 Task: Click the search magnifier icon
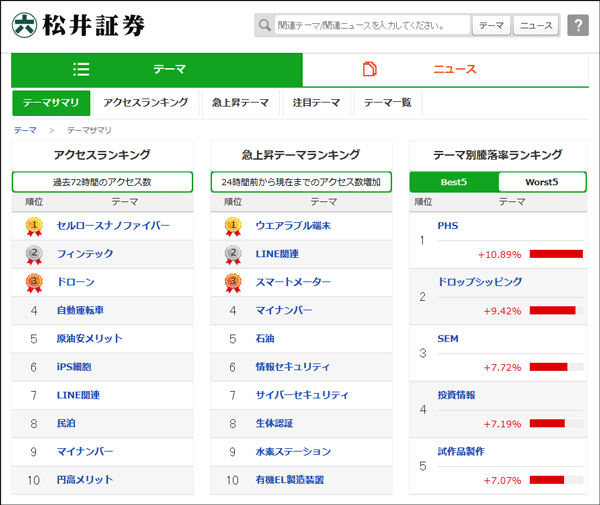[264, 25]
